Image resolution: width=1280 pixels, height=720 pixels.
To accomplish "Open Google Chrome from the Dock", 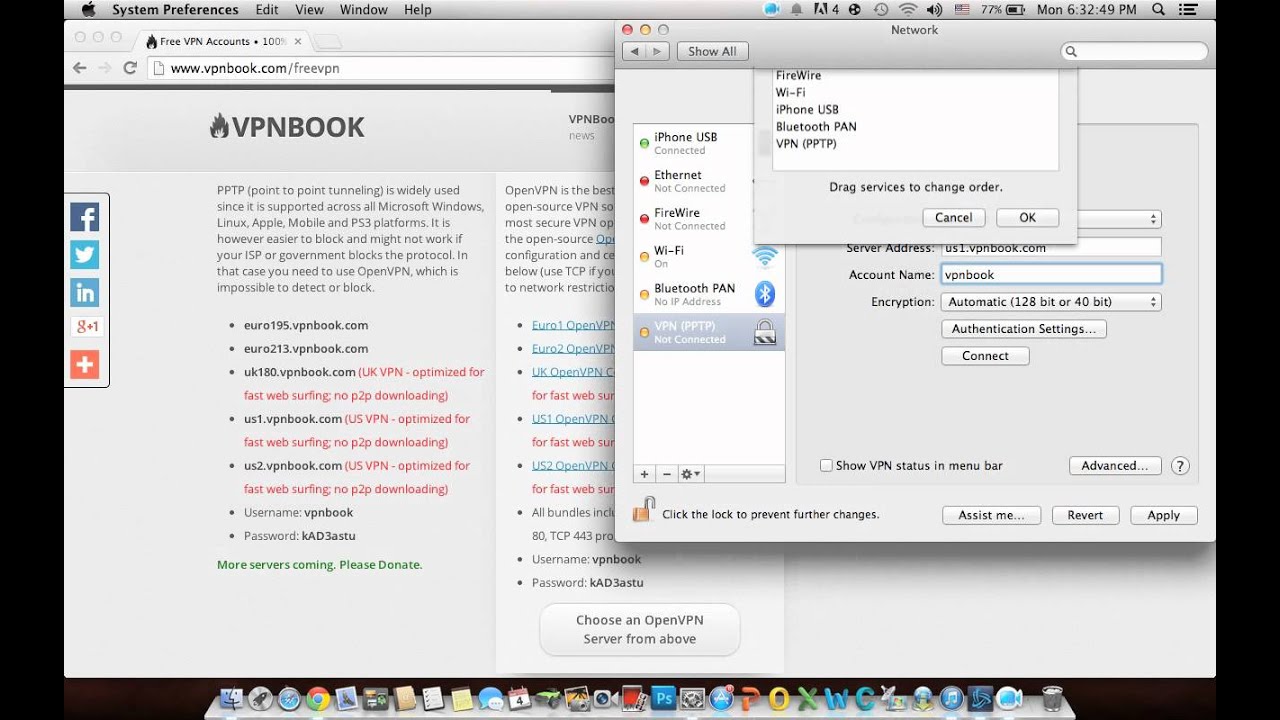I will [x=318, y=698].
